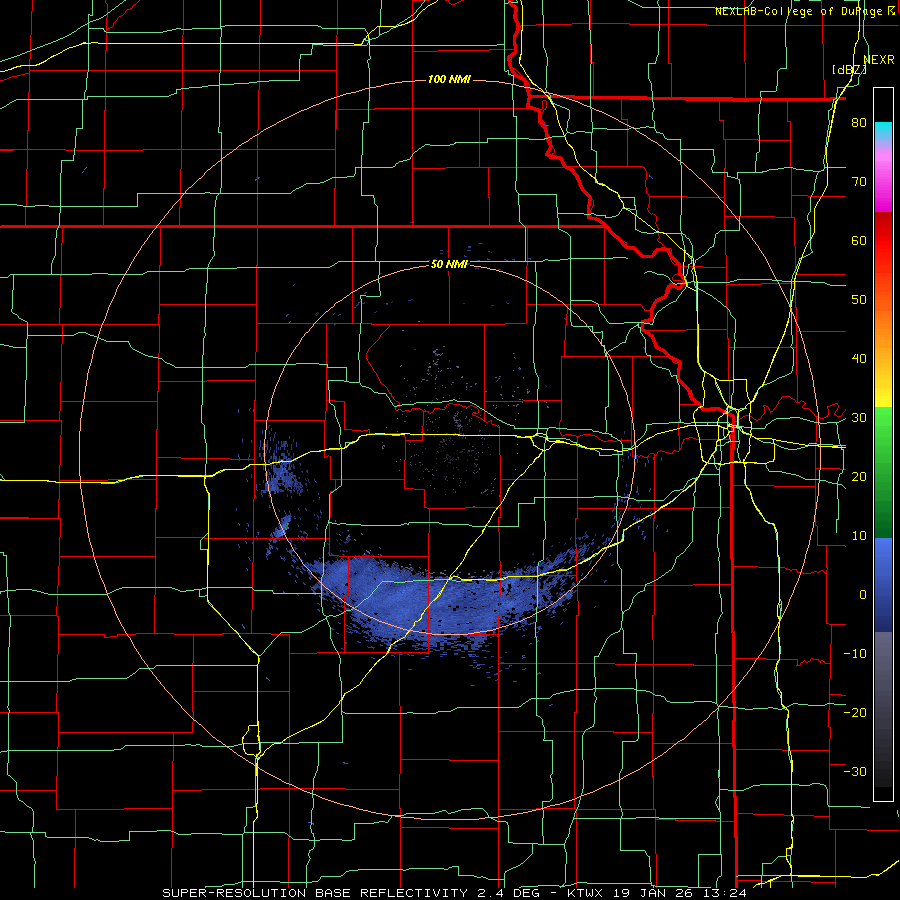Click the [dBZ] units label
900x900 pixels.
tap(849, 70)
